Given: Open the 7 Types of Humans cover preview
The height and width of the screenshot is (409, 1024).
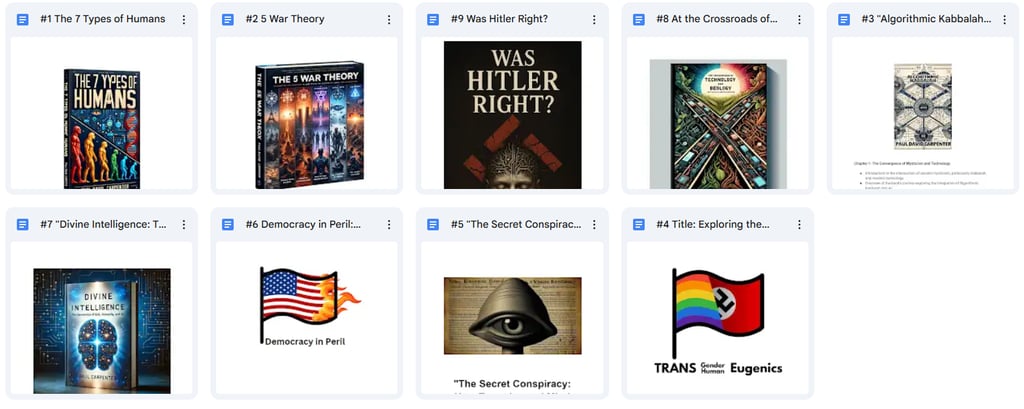Looking at the screenshot, I should [102, 129].
